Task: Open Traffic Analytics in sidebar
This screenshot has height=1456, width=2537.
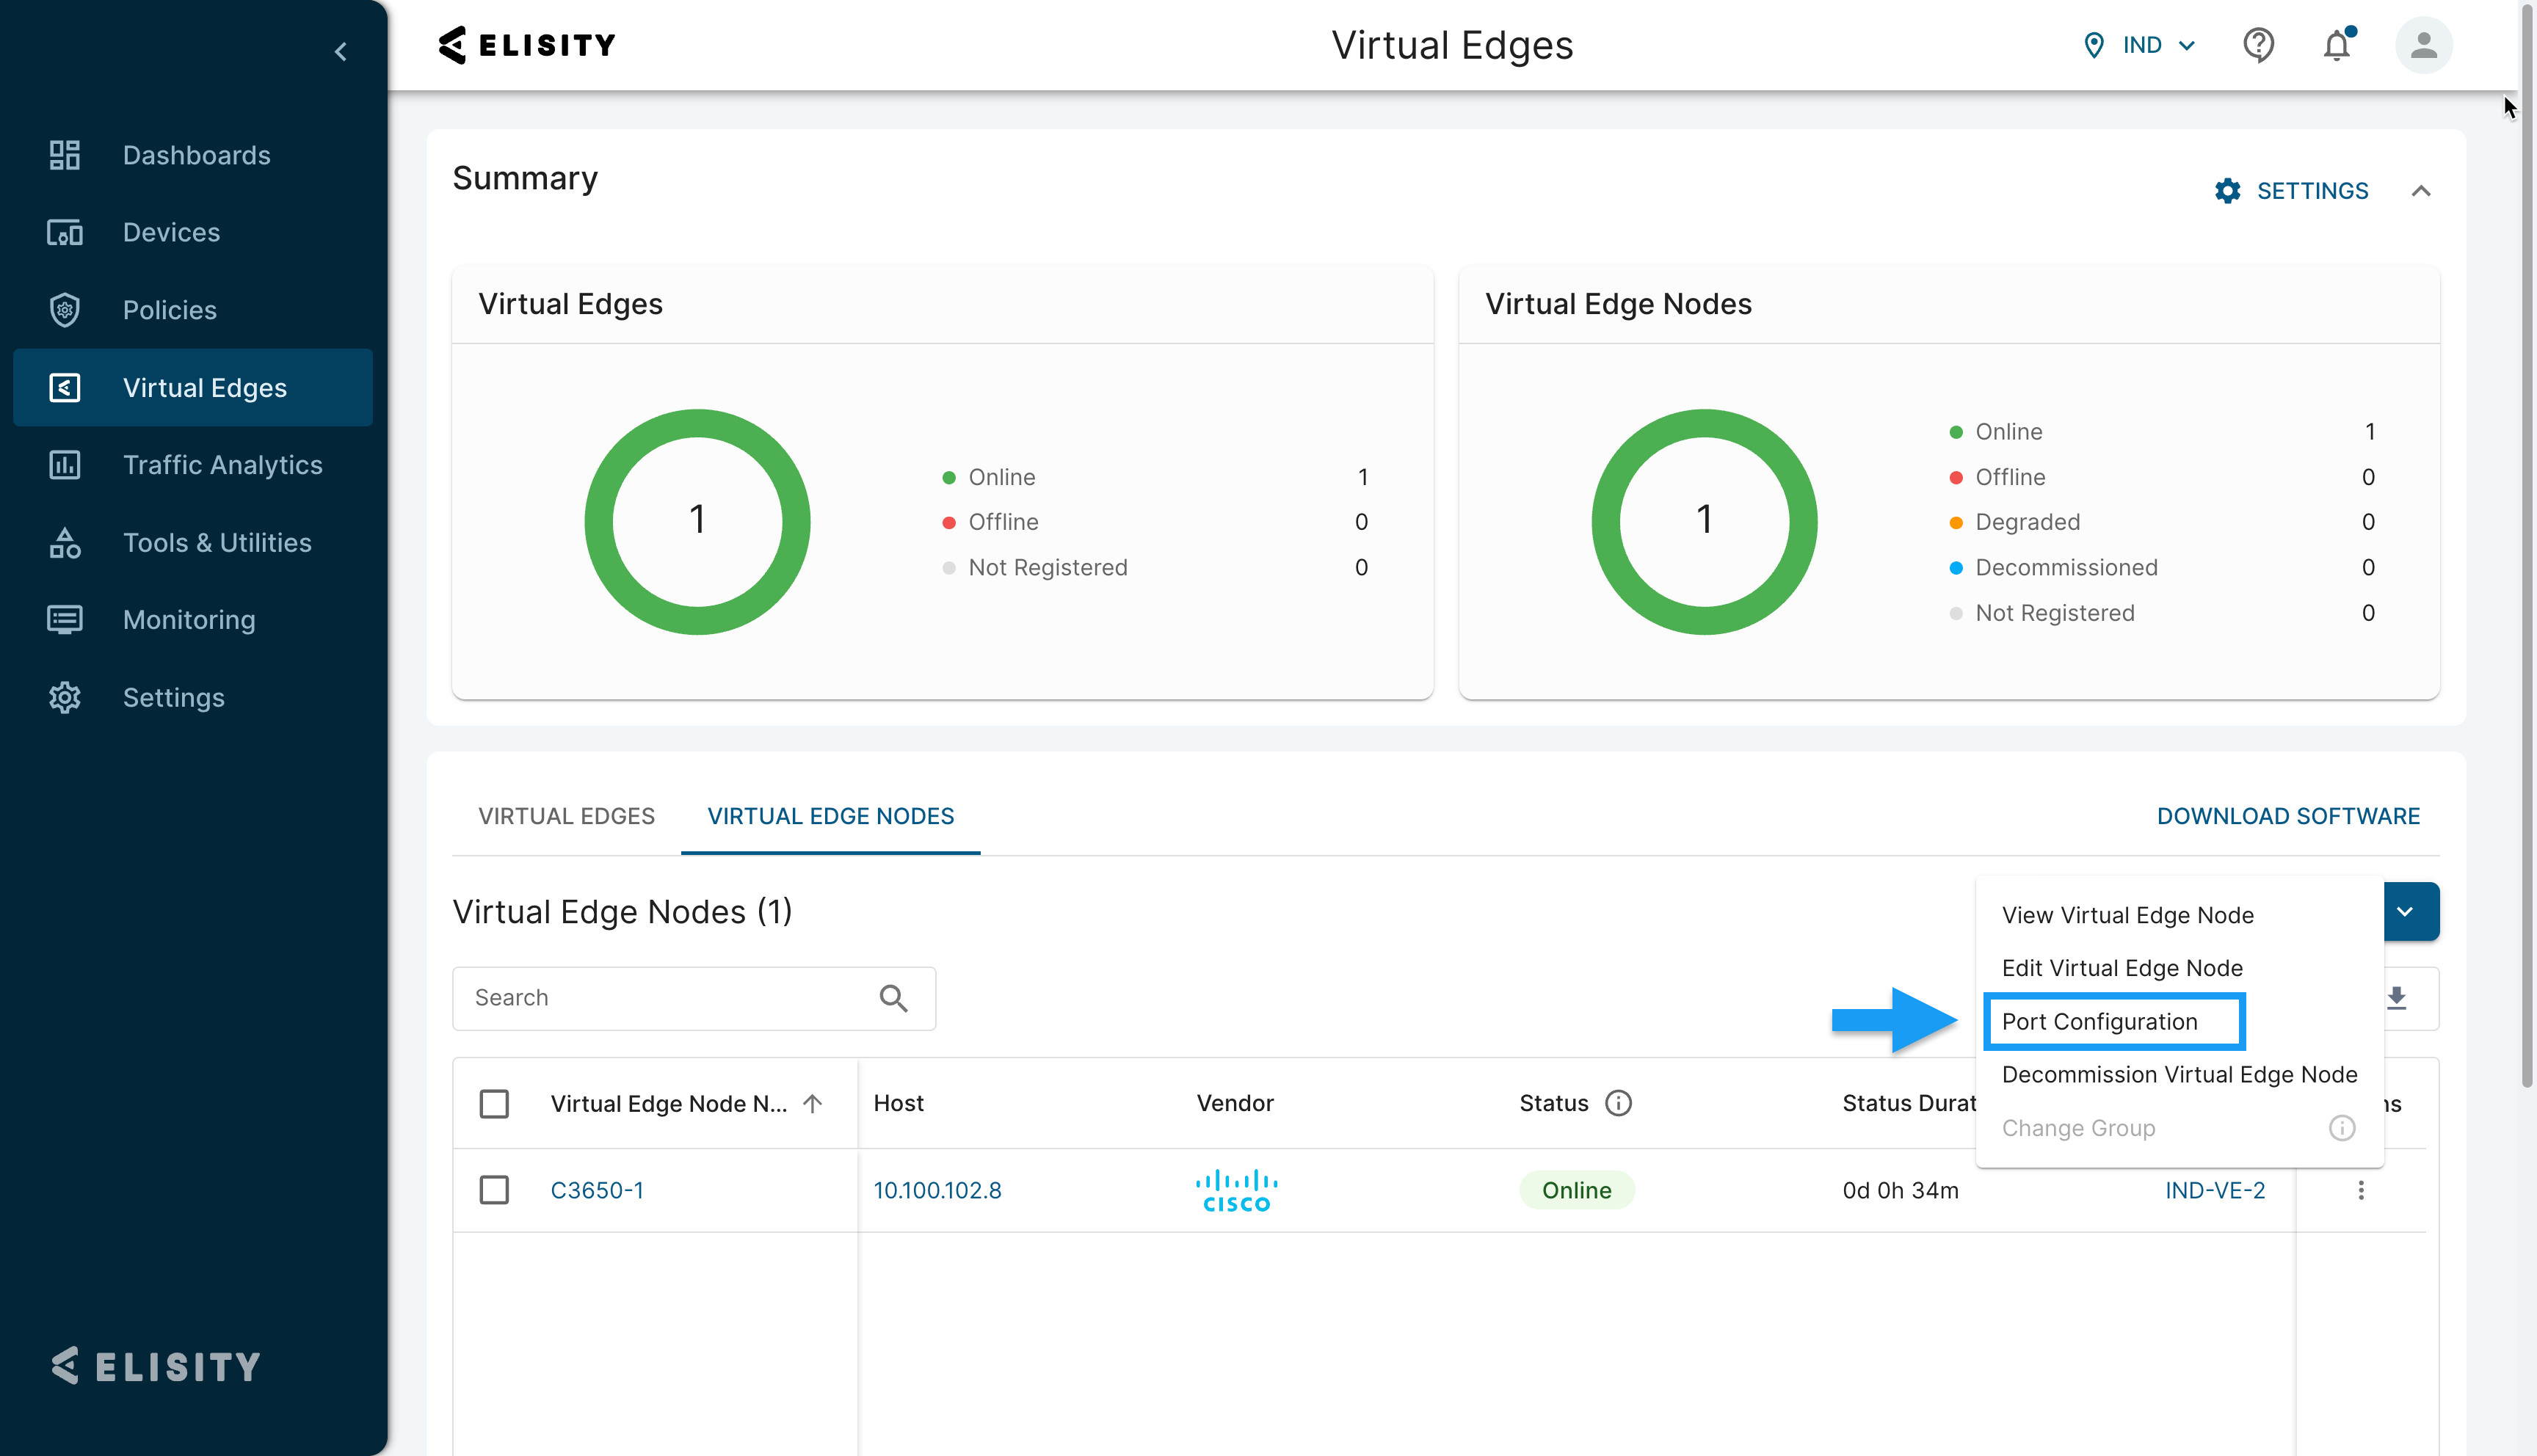Action: click(222, 465)
